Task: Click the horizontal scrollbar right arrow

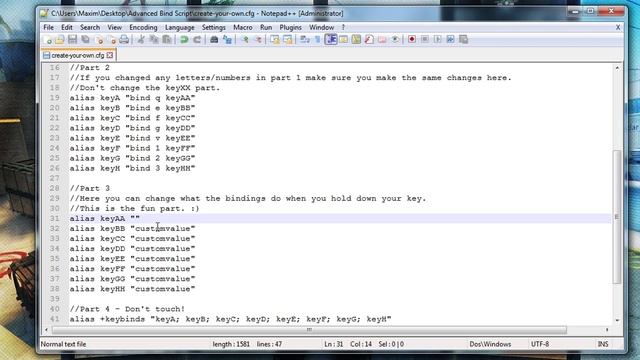Action: (607, 329)
